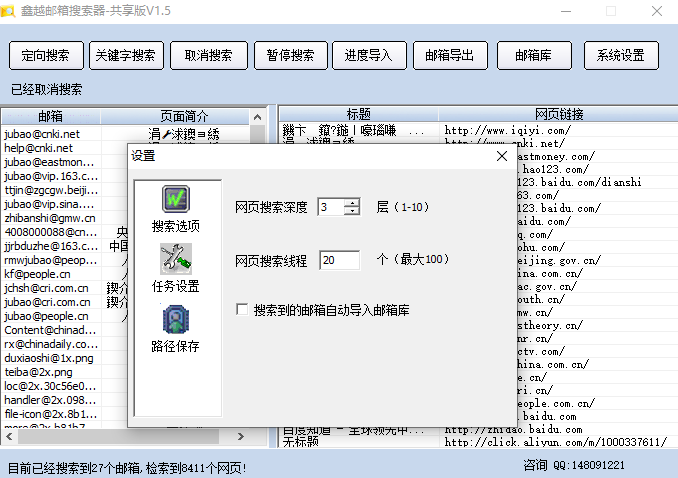Open the 任务设置 task settings icon
The image size is (678, 478).
[x=176, y=268]
